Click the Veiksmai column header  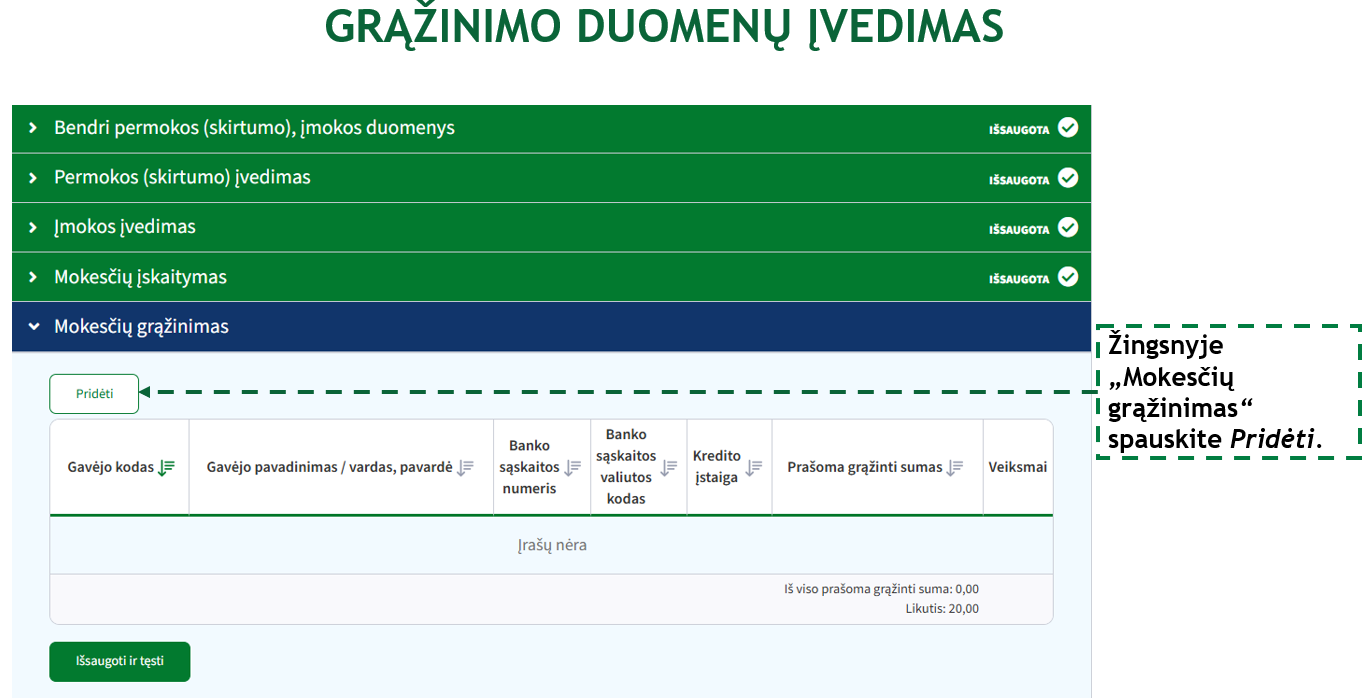point(1017,467)
